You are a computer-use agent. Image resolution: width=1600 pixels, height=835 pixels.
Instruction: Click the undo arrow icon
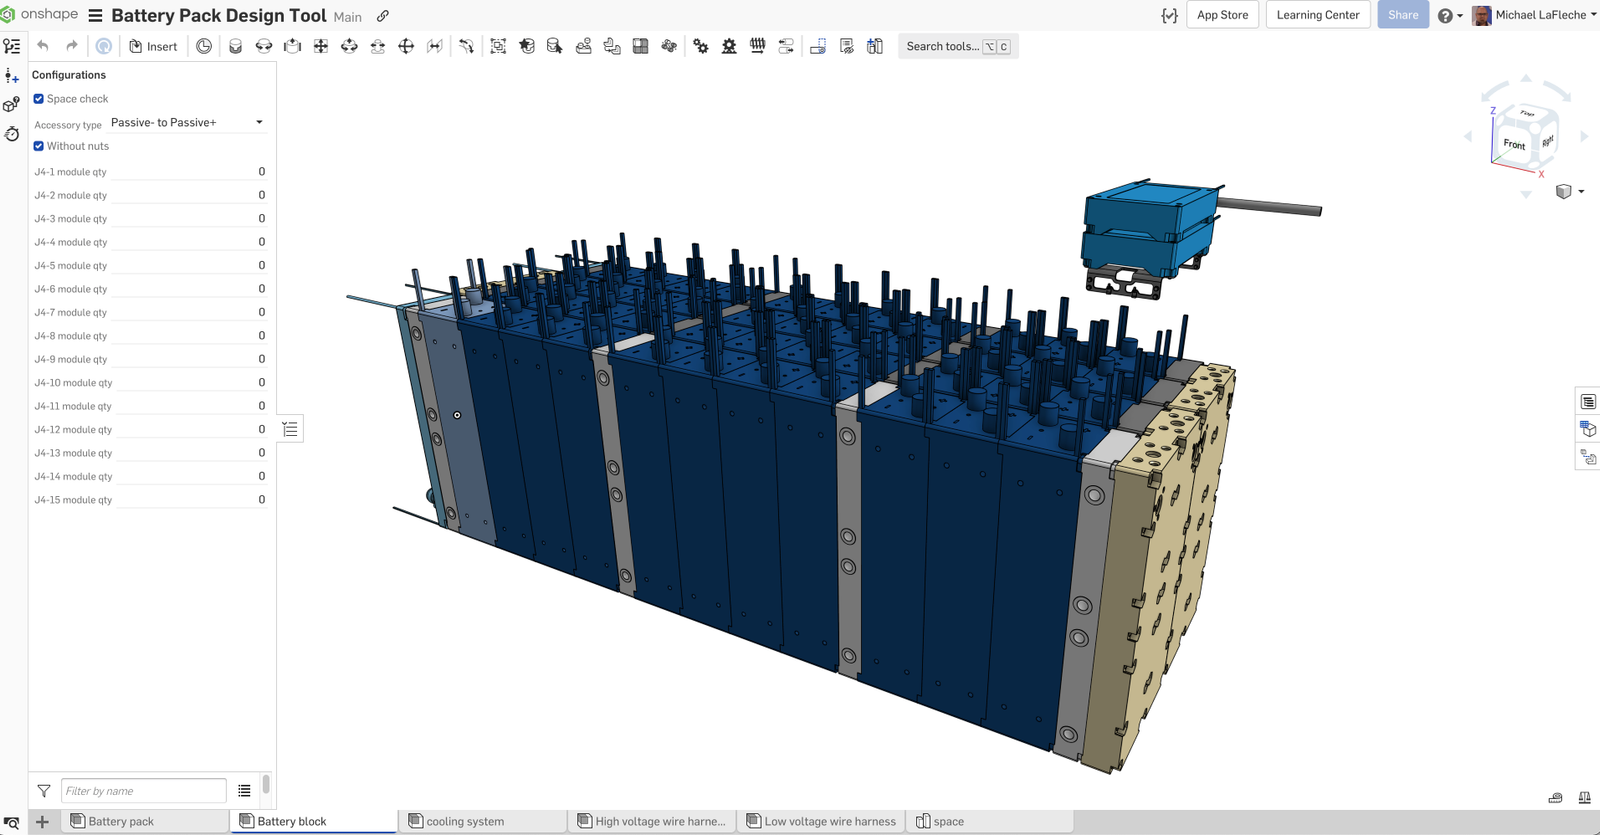pos(43,46)
